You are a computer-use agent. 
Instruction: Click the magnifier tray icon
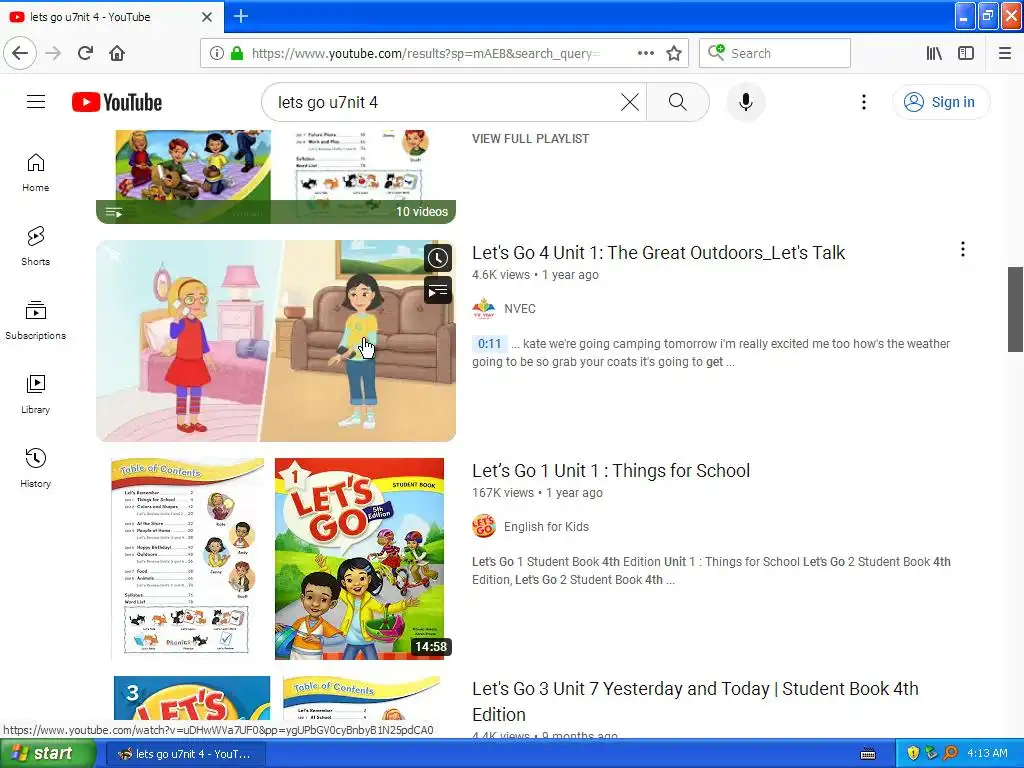click(951, 753)
